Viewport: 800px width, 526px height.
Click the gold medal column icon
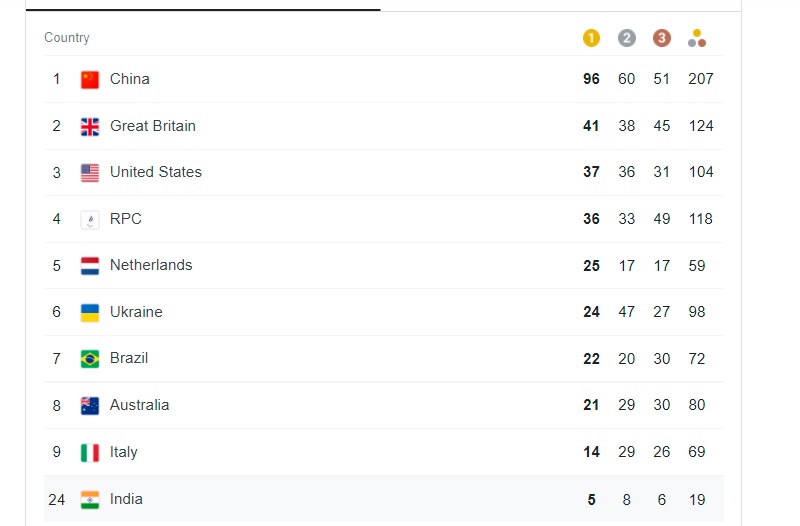tap(591, 38)
